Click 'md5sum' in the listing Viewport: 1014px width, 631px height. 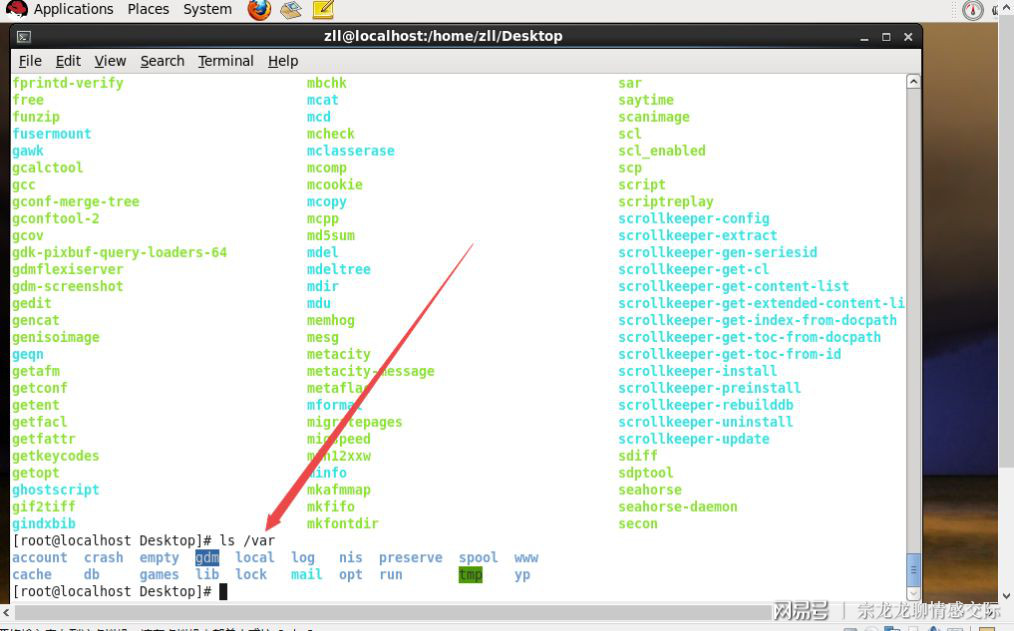point(330,235)
